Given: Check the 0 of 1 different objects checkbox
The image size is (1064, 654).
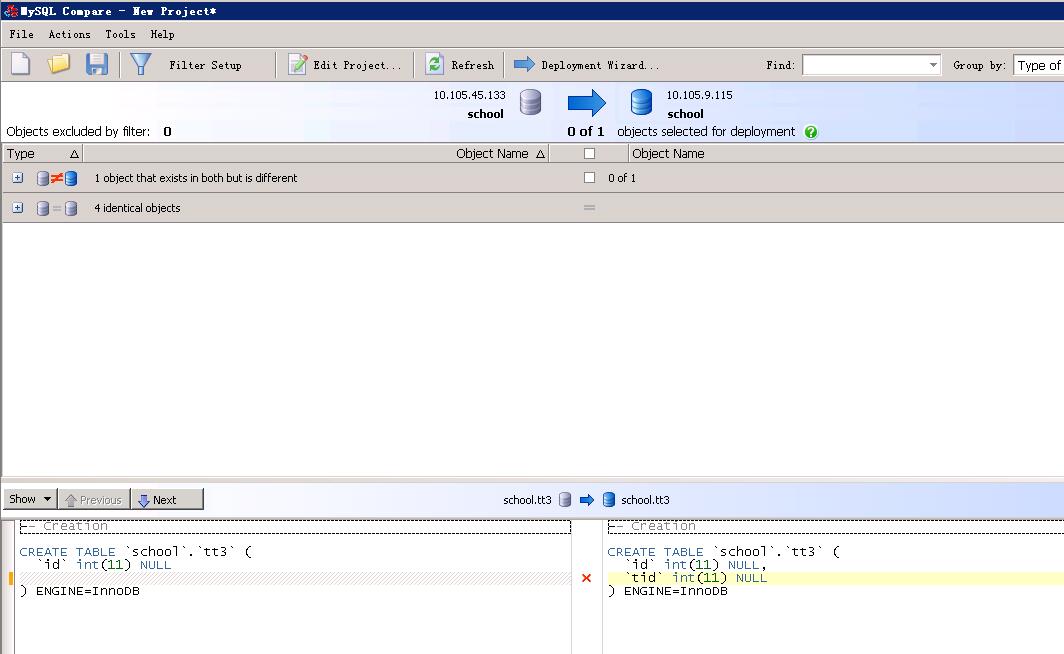Looking at the screenshot, I should 590,178.
